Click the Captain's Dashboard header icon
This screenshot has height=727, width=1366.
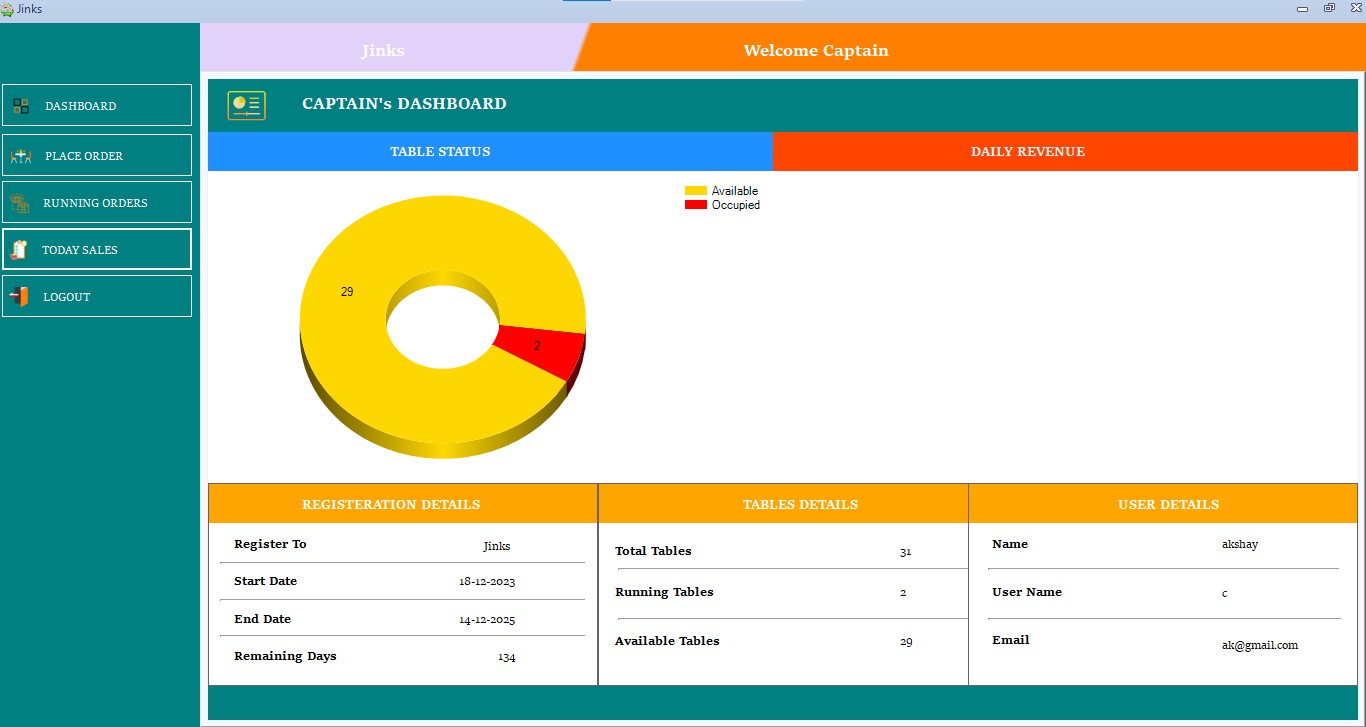[x=246, y=105]
